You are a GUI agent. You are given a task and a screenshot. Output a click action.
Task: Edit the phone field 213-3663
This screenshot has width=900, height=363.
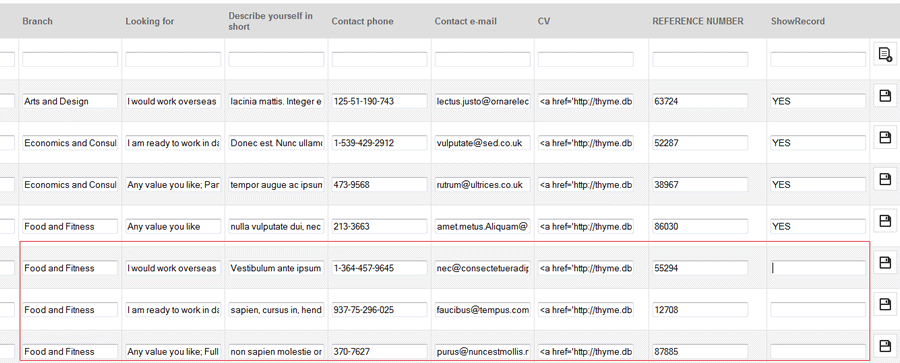379,226
